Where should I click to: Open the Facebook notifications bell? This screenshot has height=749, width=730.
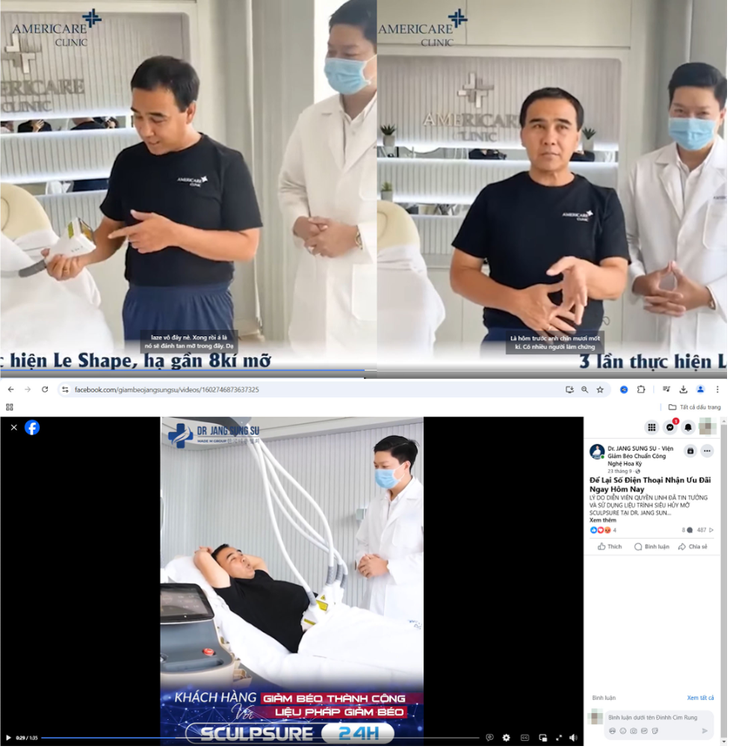pos(690,429)
